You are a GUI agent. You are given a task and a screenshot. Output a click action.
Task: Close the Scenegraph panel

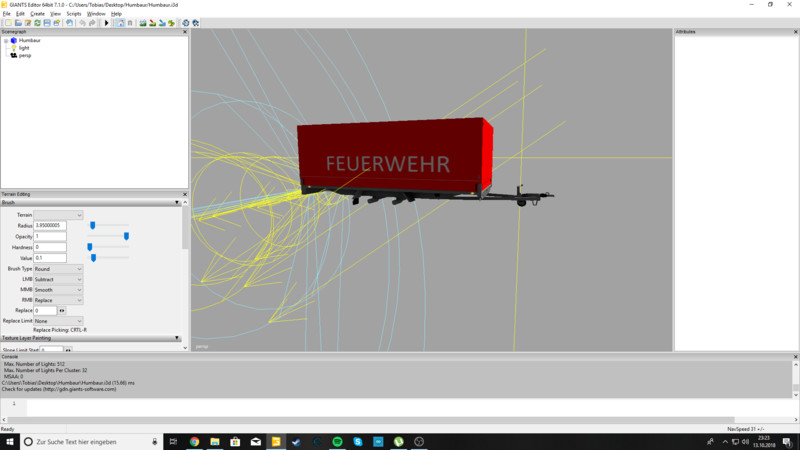tap(185, 32)
